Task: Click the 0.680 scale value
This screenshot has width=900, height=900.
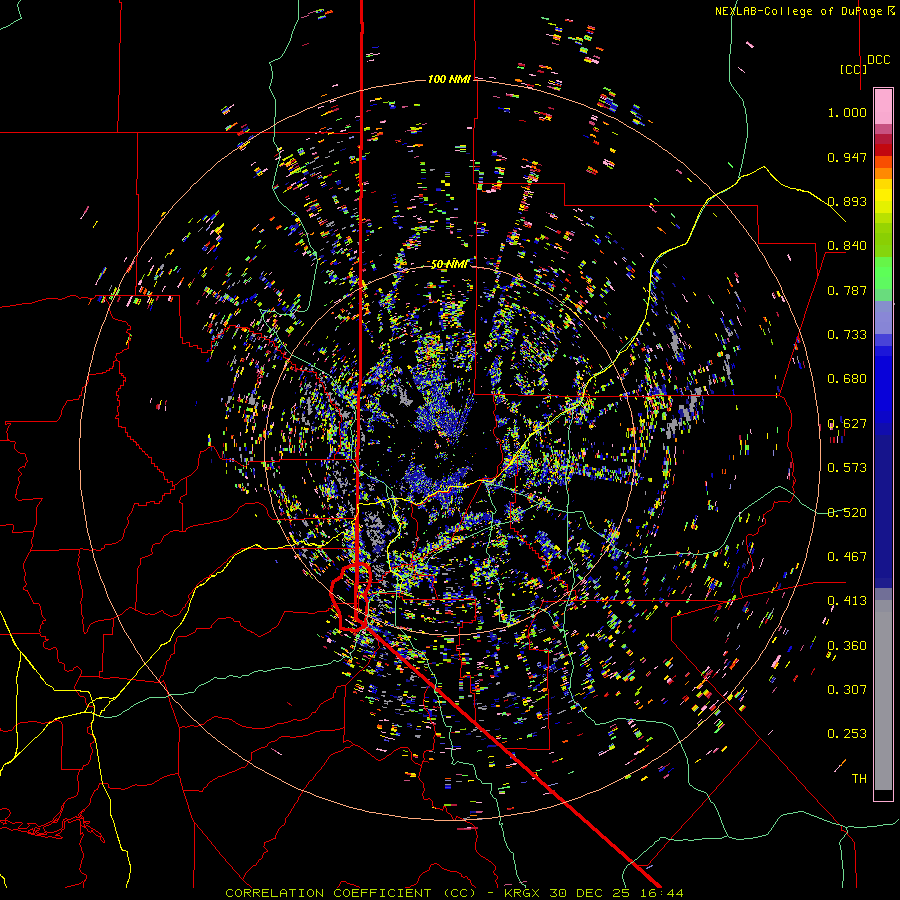Action: (x=847, y=379)
